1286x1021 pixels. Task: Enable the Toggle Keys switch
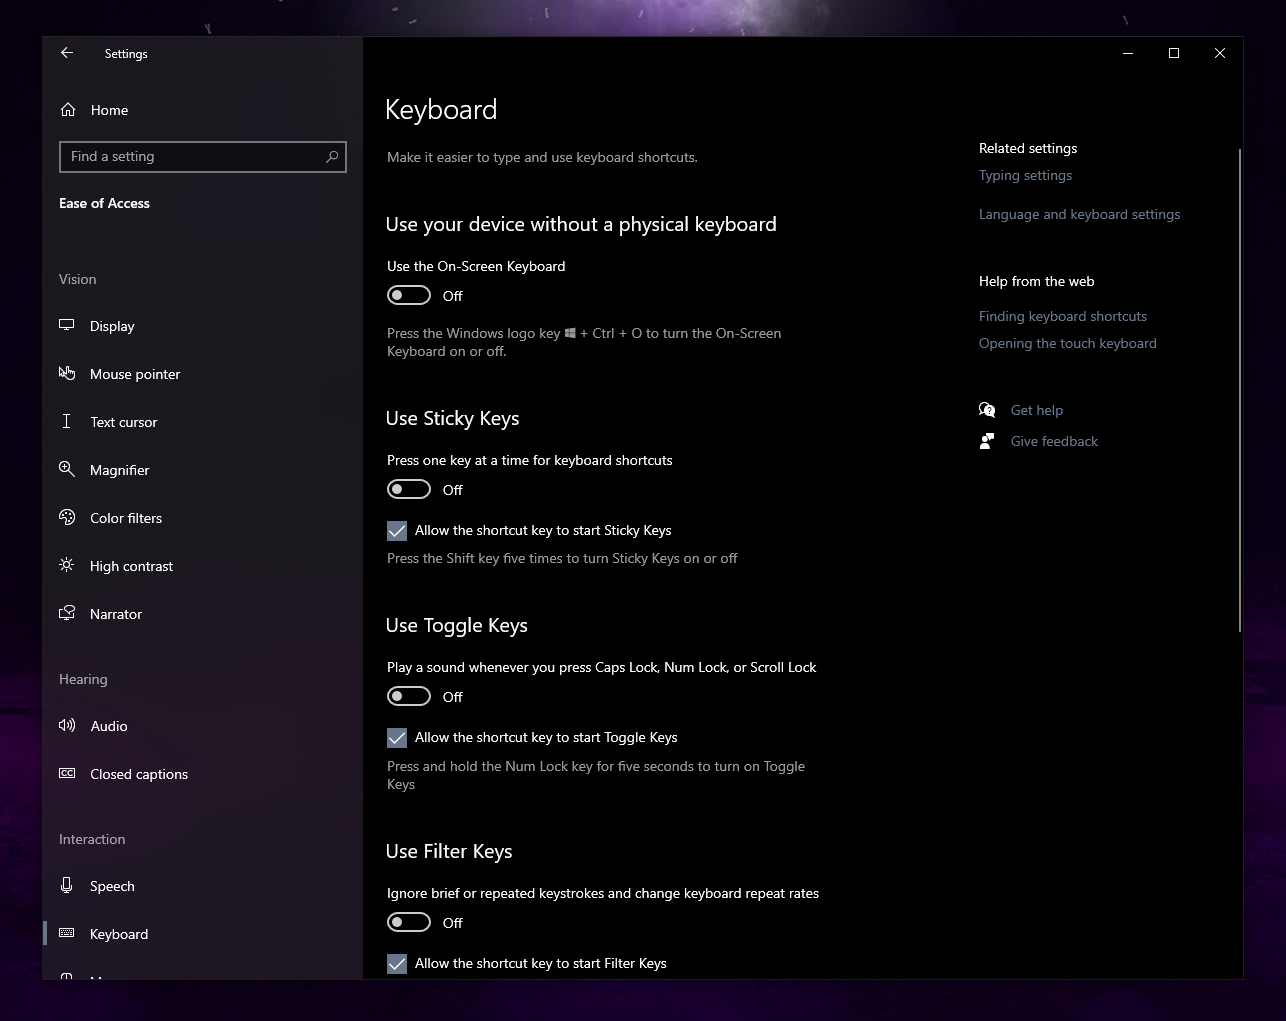pyautogui.click(x=409, y=696)
